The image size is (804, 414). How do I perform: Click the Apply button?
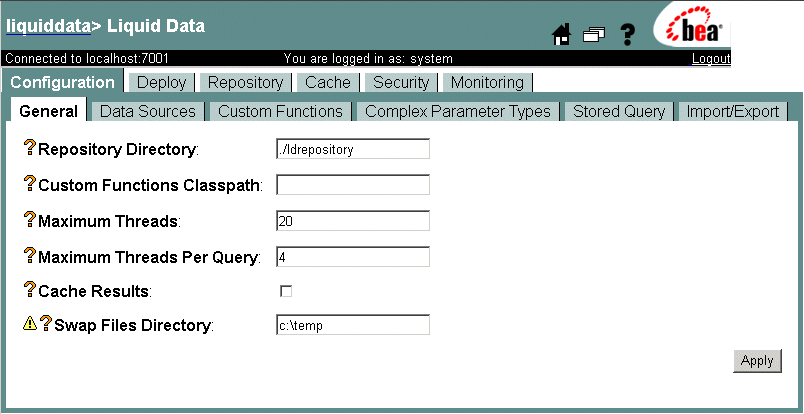click(x=757, y=361)
